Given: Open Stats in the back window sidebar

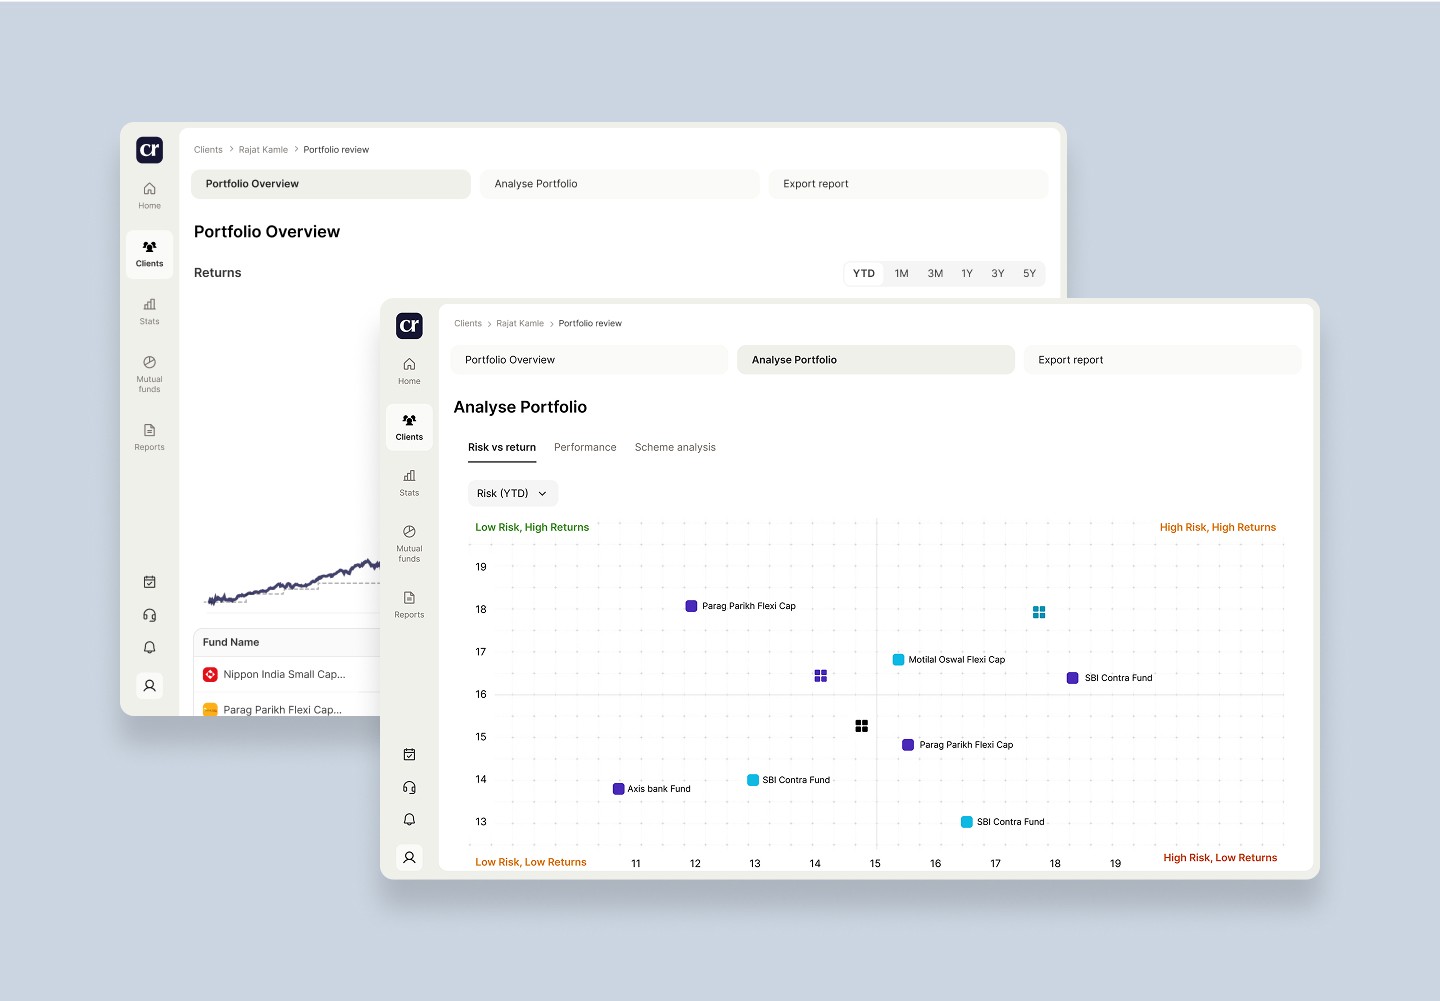Looking at the screenshot, I should 149,311.
